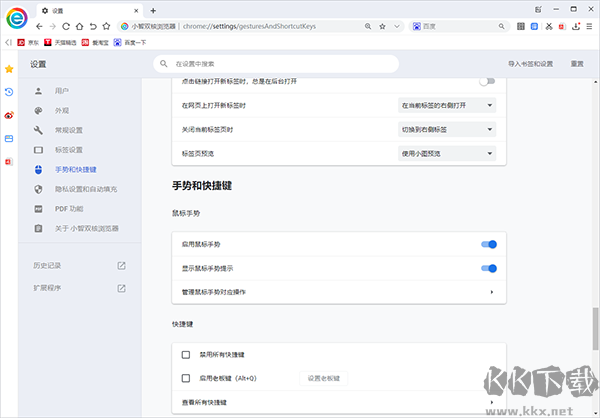Click the 百度 search engine box
Image resolution: width=600 pixels, height=418 pixels.
pyautogui.click(x=459, y=26)
